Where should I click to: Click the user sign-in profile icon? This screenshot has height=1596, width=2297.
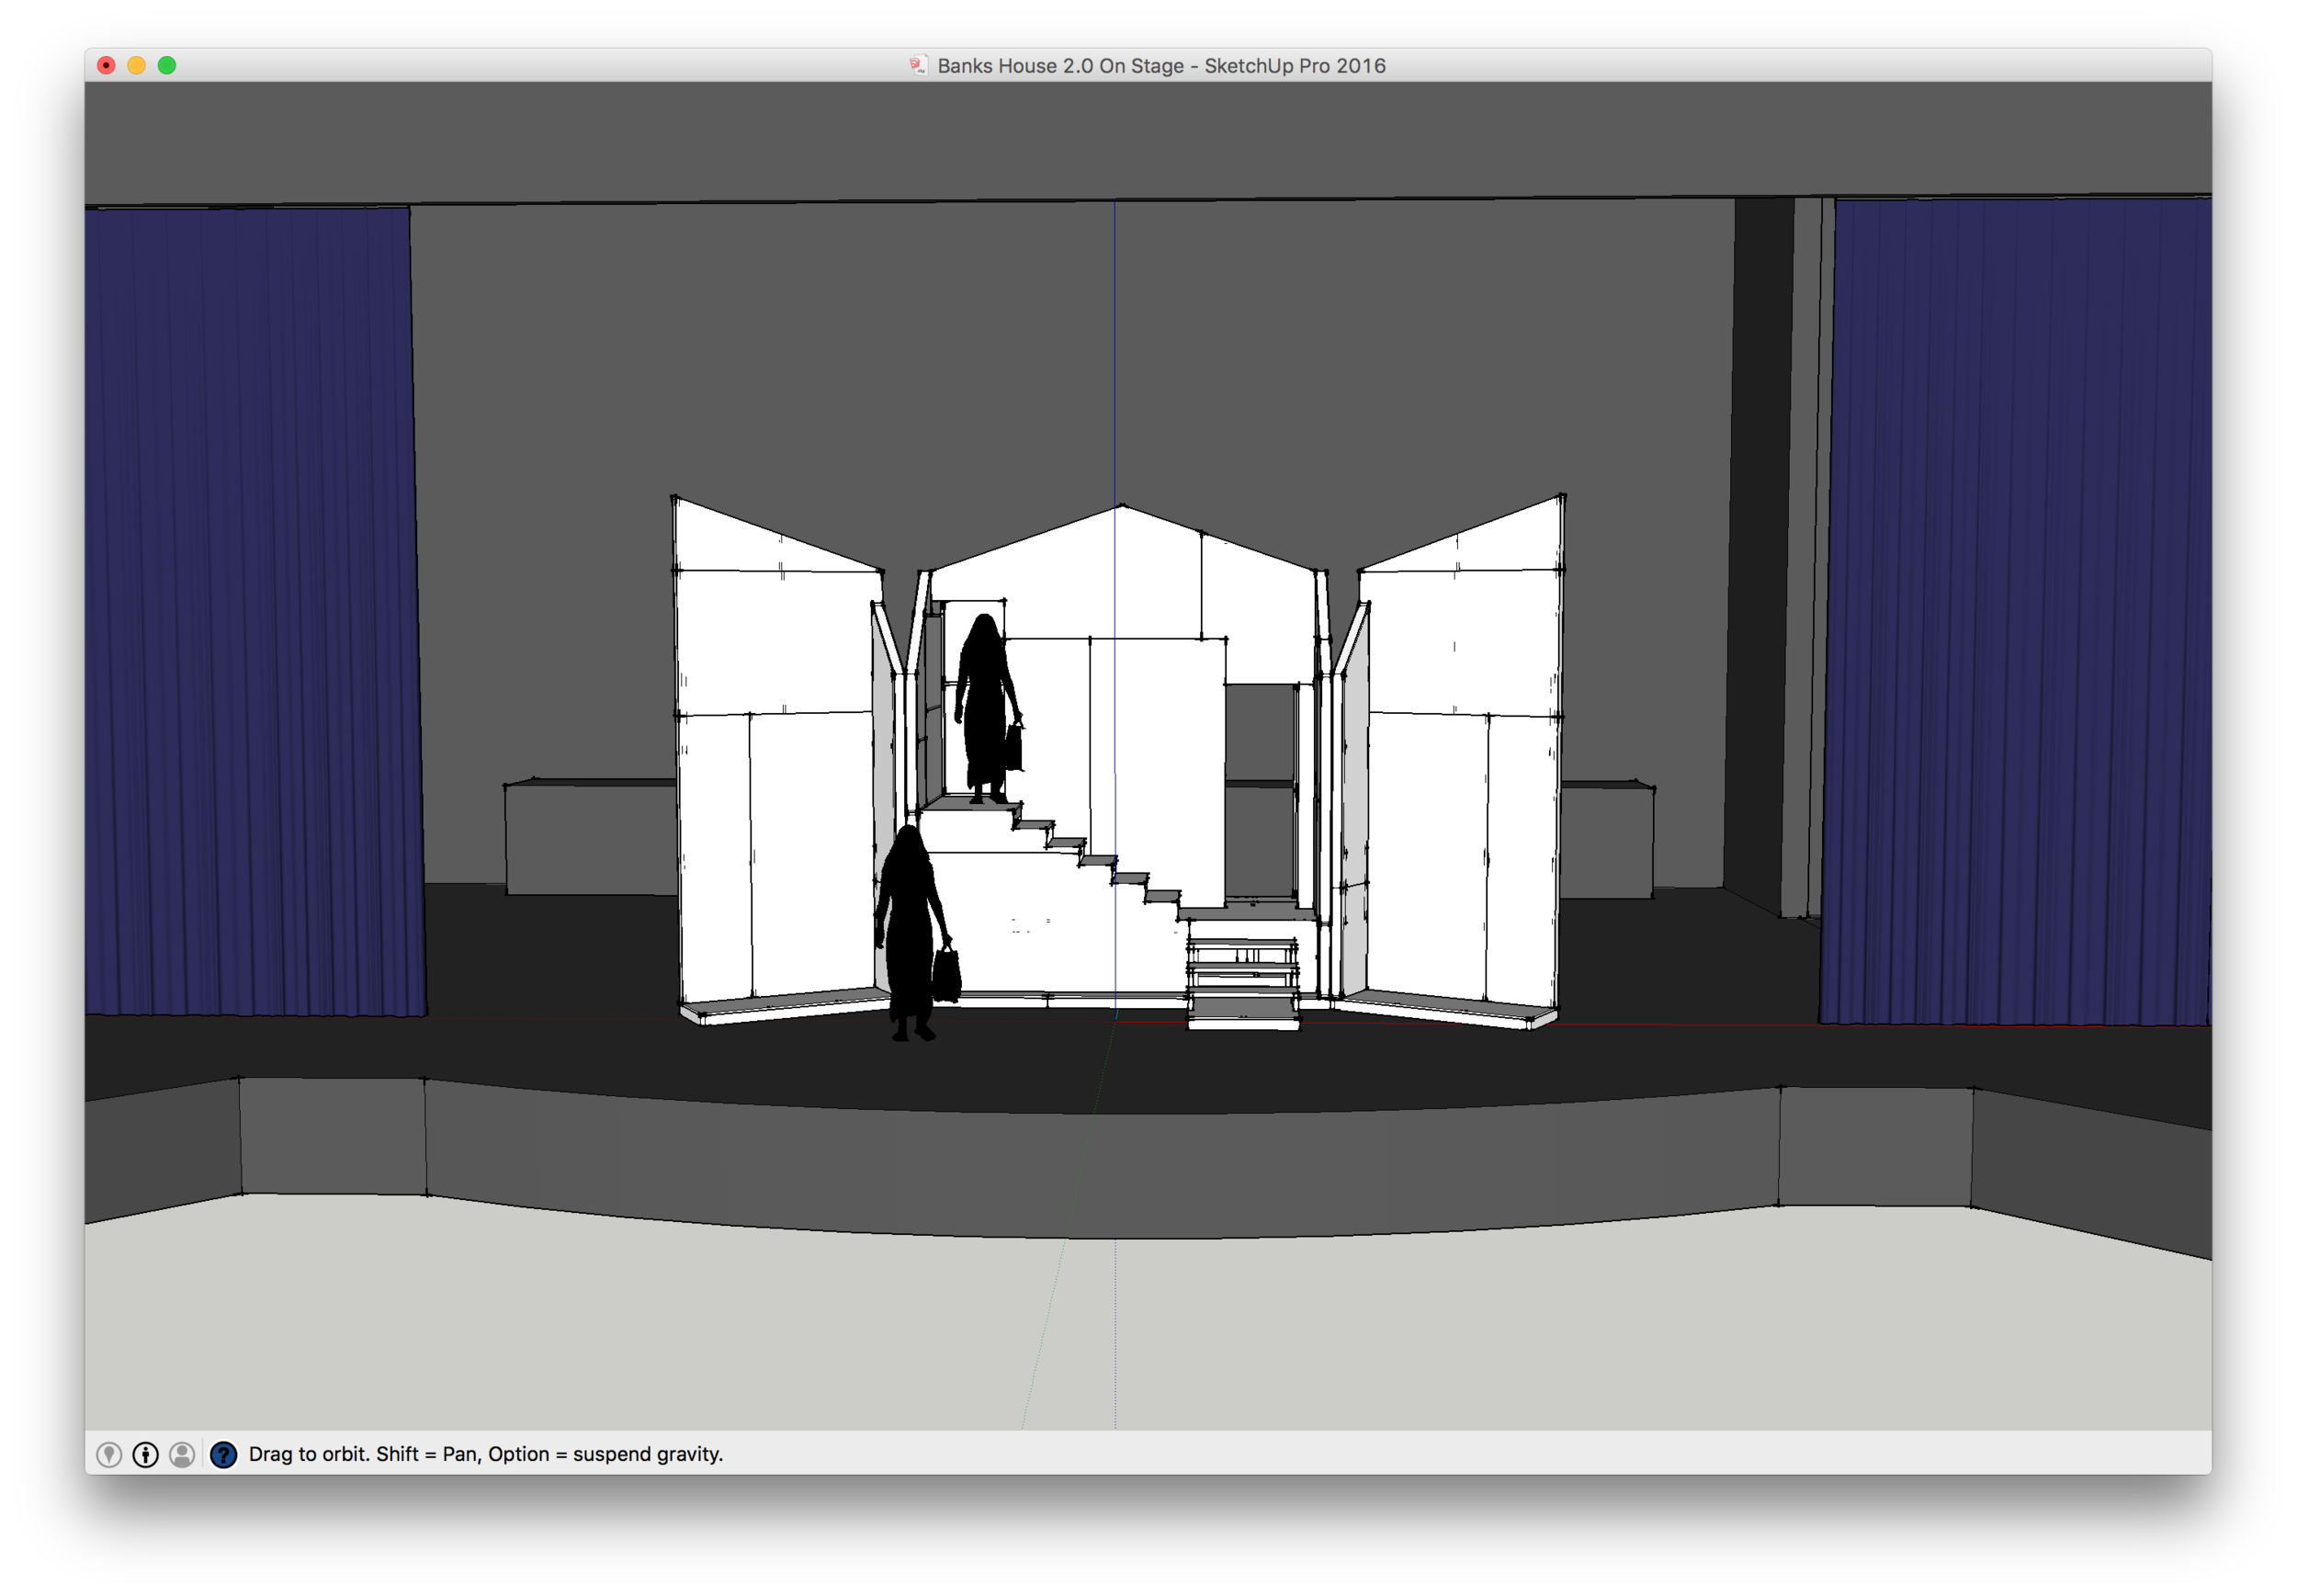[182, 1454]
